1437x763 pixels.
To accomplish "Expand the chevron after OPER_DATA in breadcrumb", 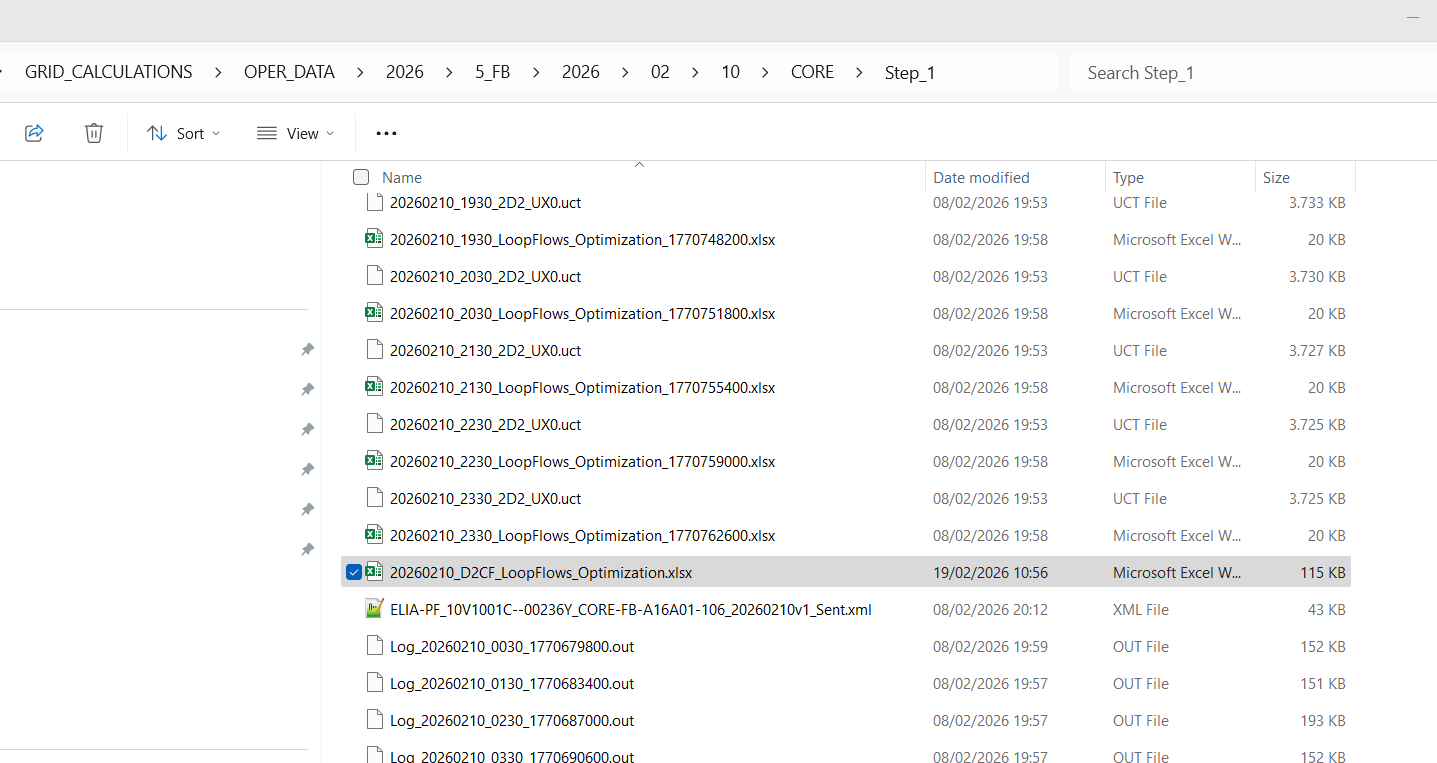I will point(361,72).
